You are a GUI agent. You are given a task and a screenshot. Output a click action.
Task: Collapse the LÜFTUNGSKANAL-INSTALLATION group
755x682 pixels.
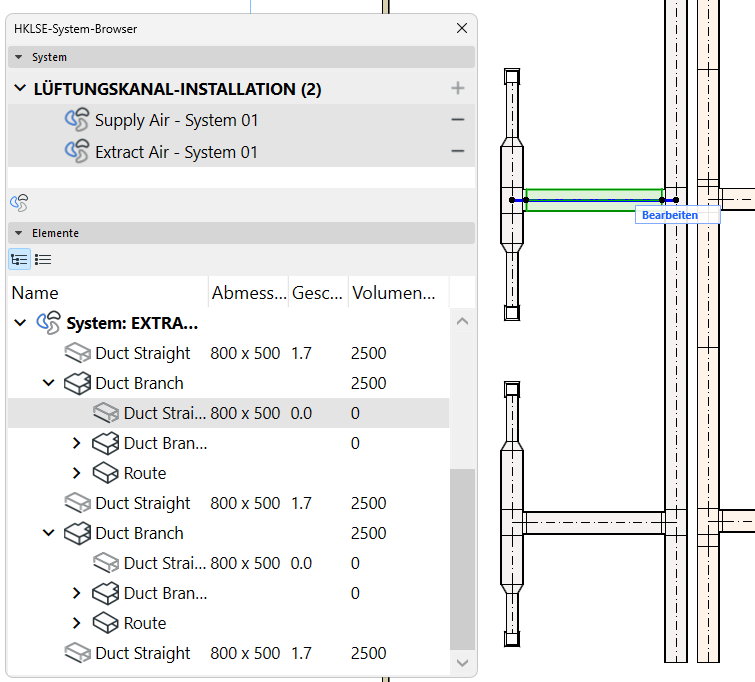[20, 89]
